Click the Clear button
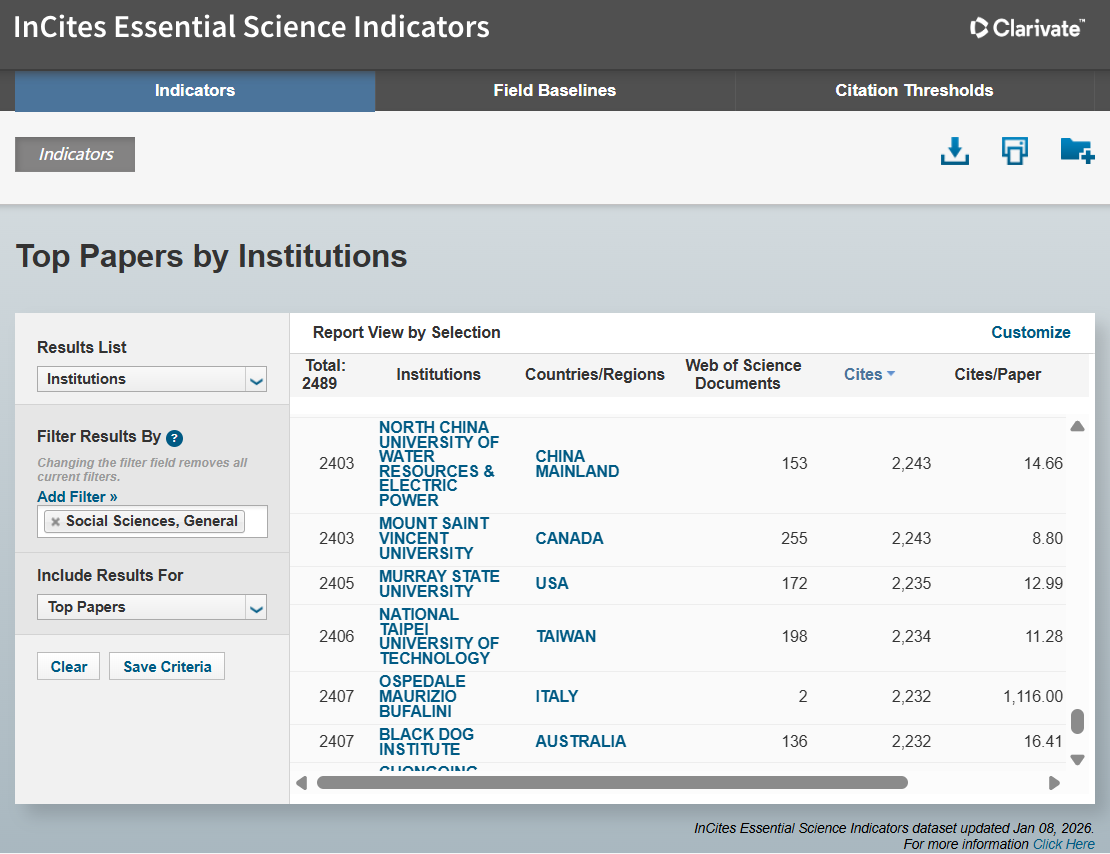Image resolution: width=1110 pixels, height=854 pixels. 69,667
